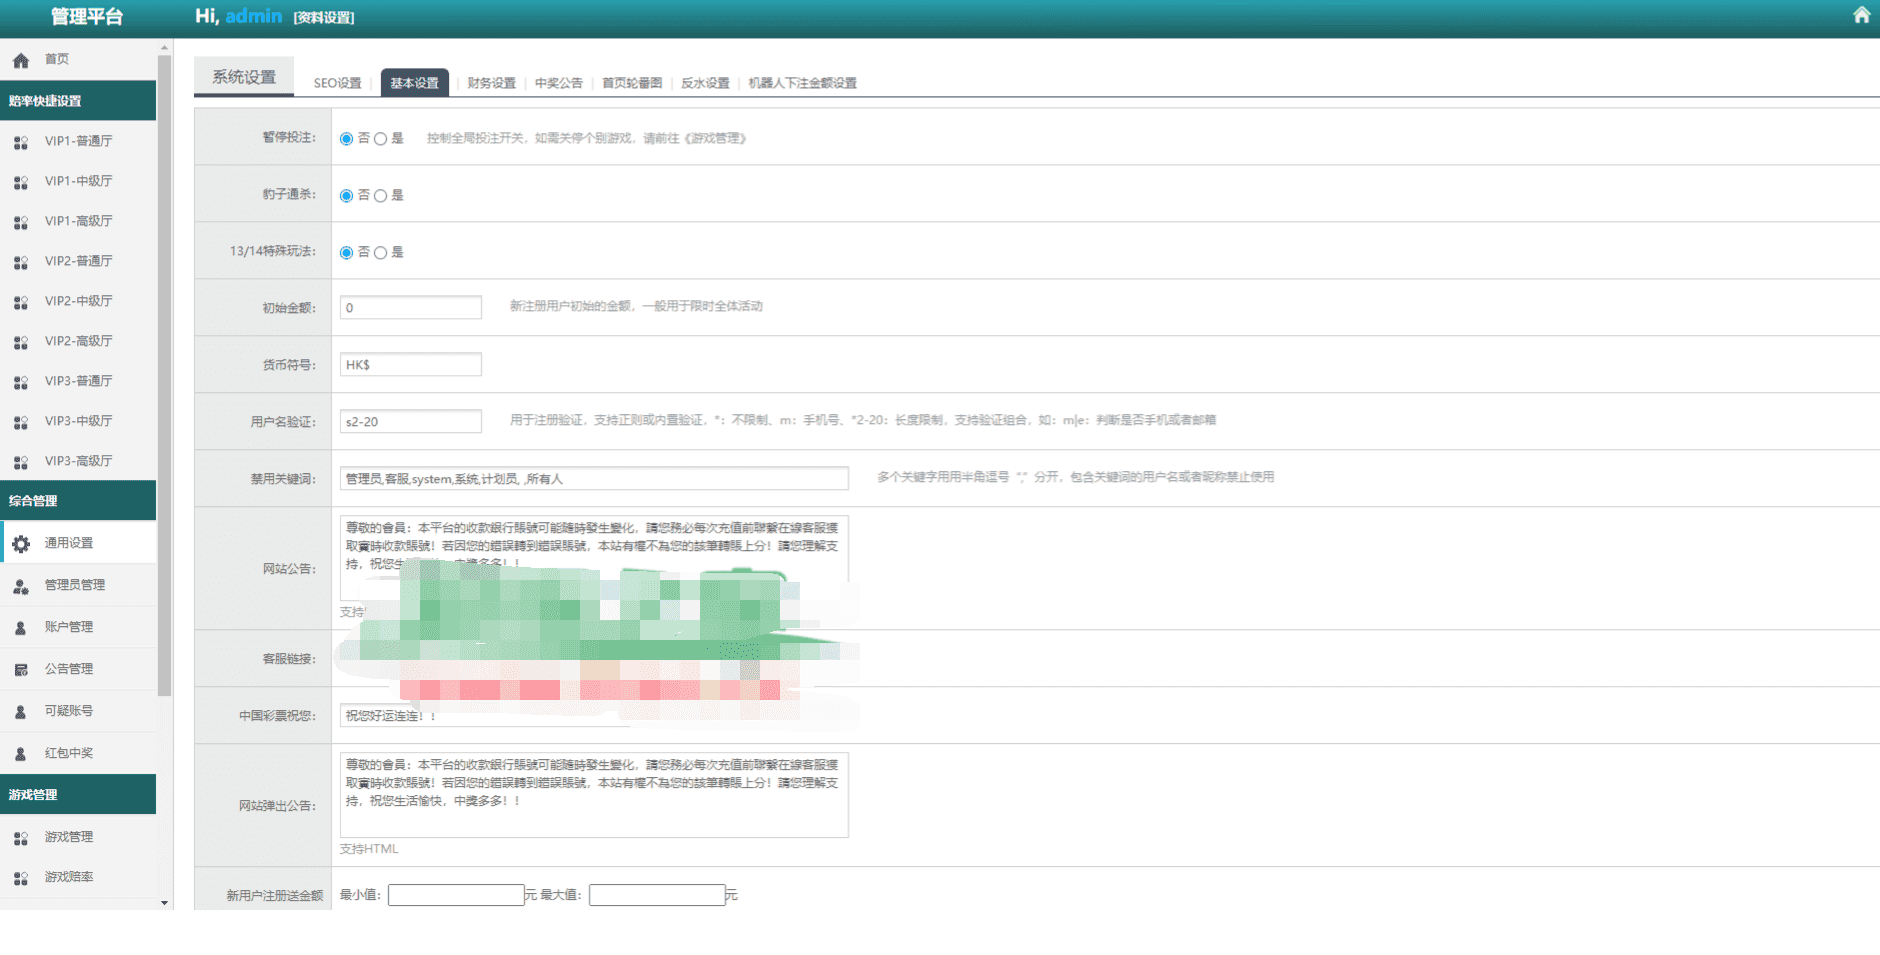Select 否 for 13/14特殊玩法
Image resolution: width=1880 pixels, height=955 pixels.
[346, 253]
